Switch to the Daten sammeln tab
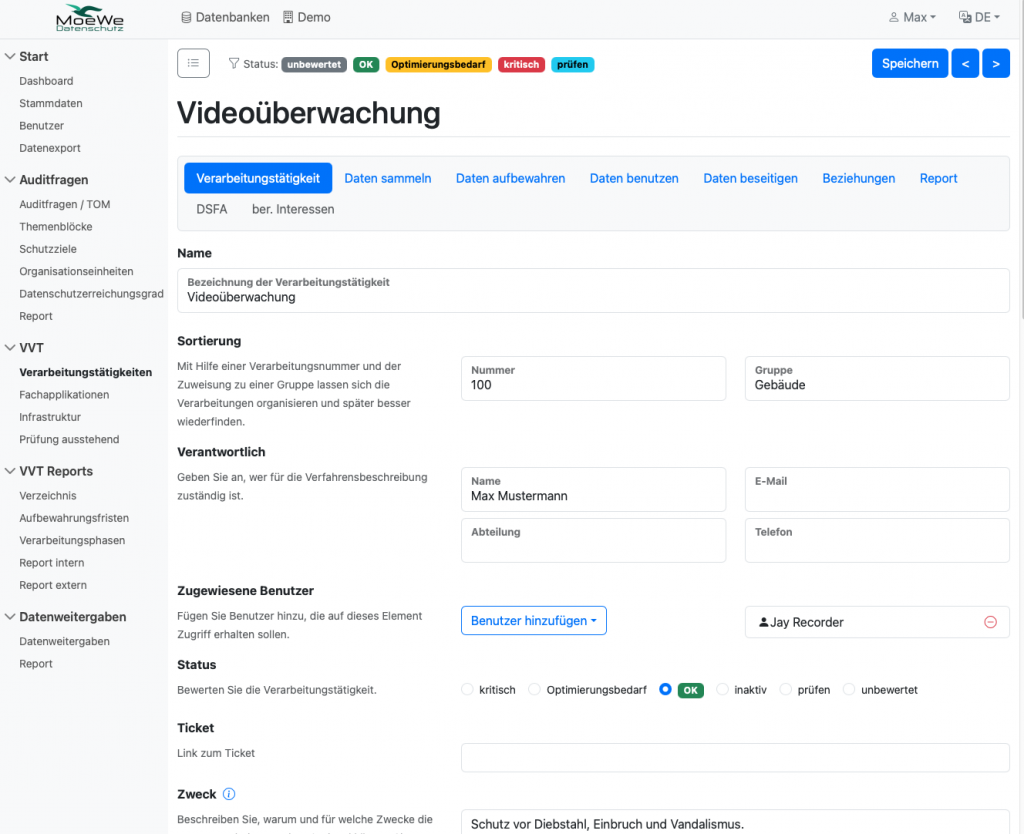The height and width of the screenshot is (834, 1024). pos(388,178)
